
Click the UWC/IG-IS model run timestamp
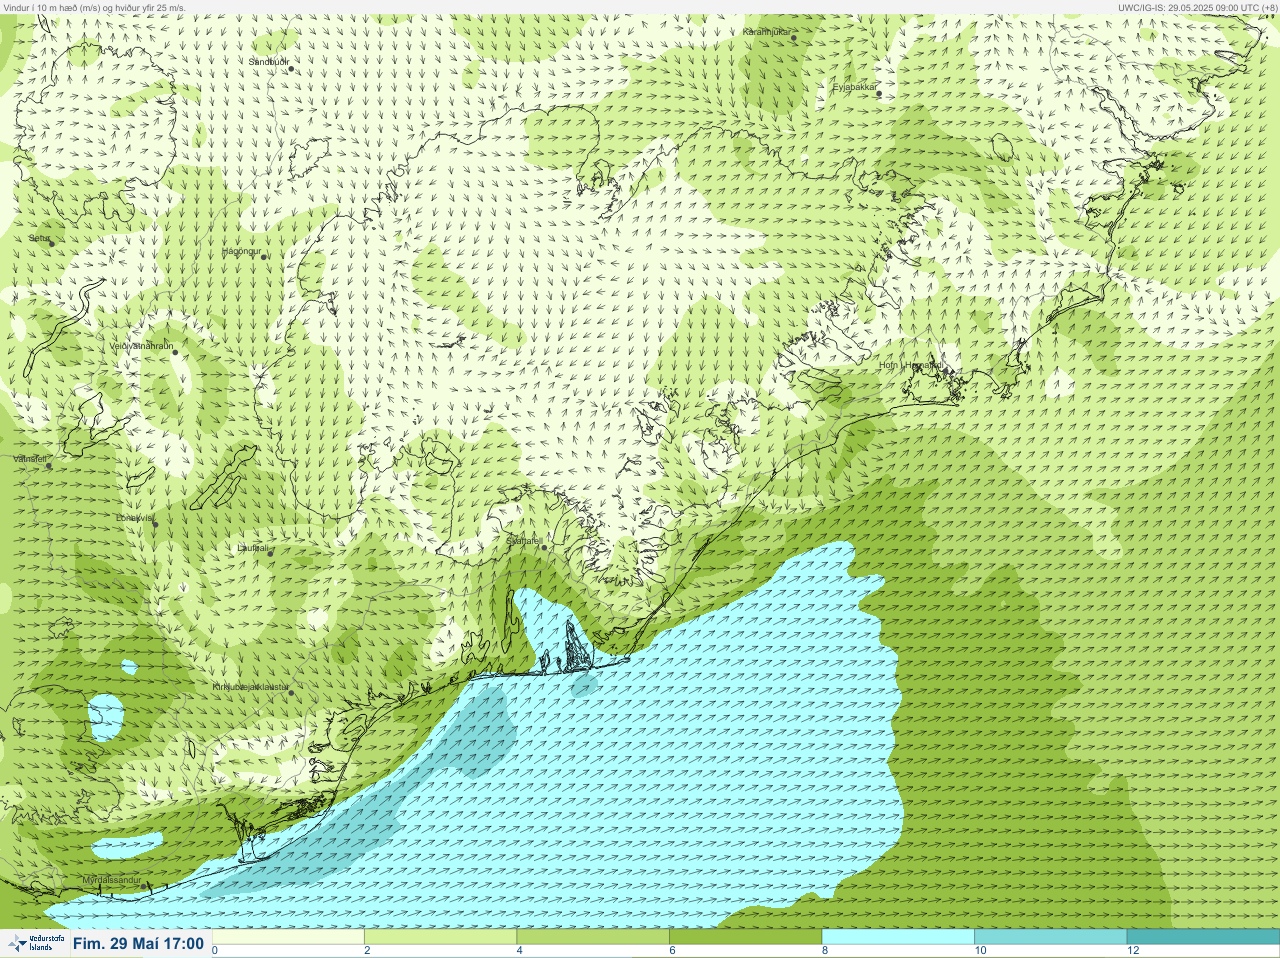[x=1197, y=7]
